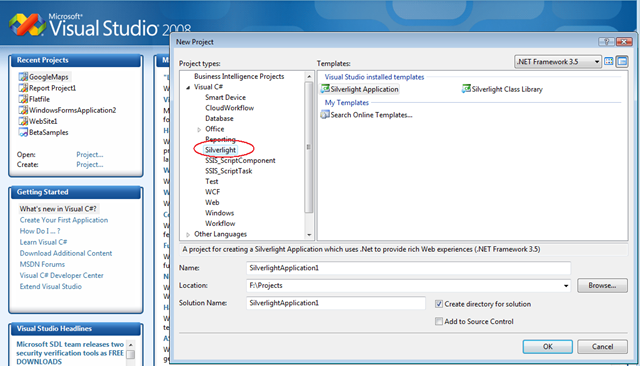This screenshot has width=640, height=366.
Task: Expand the Office tree node
Action: (x=199, y=129)
